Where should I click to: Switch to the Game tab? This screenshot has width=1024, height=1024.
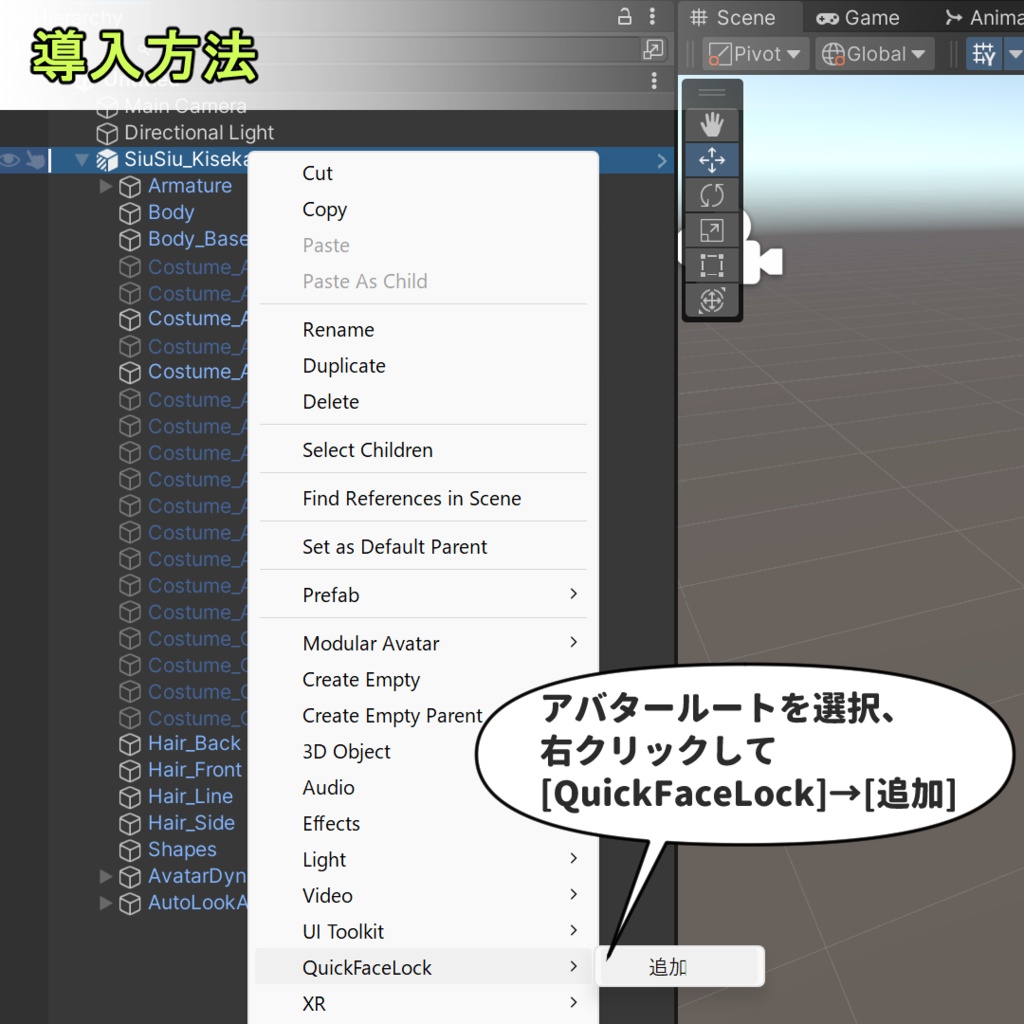point(858,18)
